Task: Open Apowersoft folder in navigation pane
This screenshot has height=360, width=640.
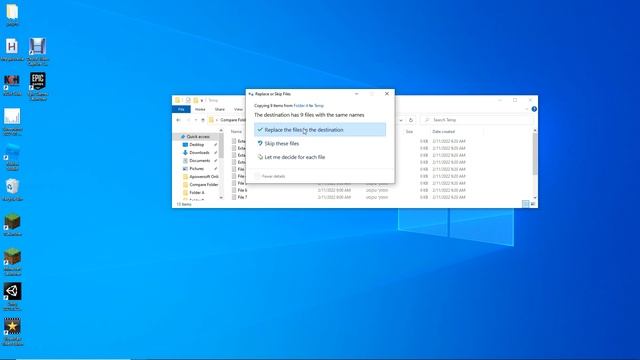Action: 203,177
